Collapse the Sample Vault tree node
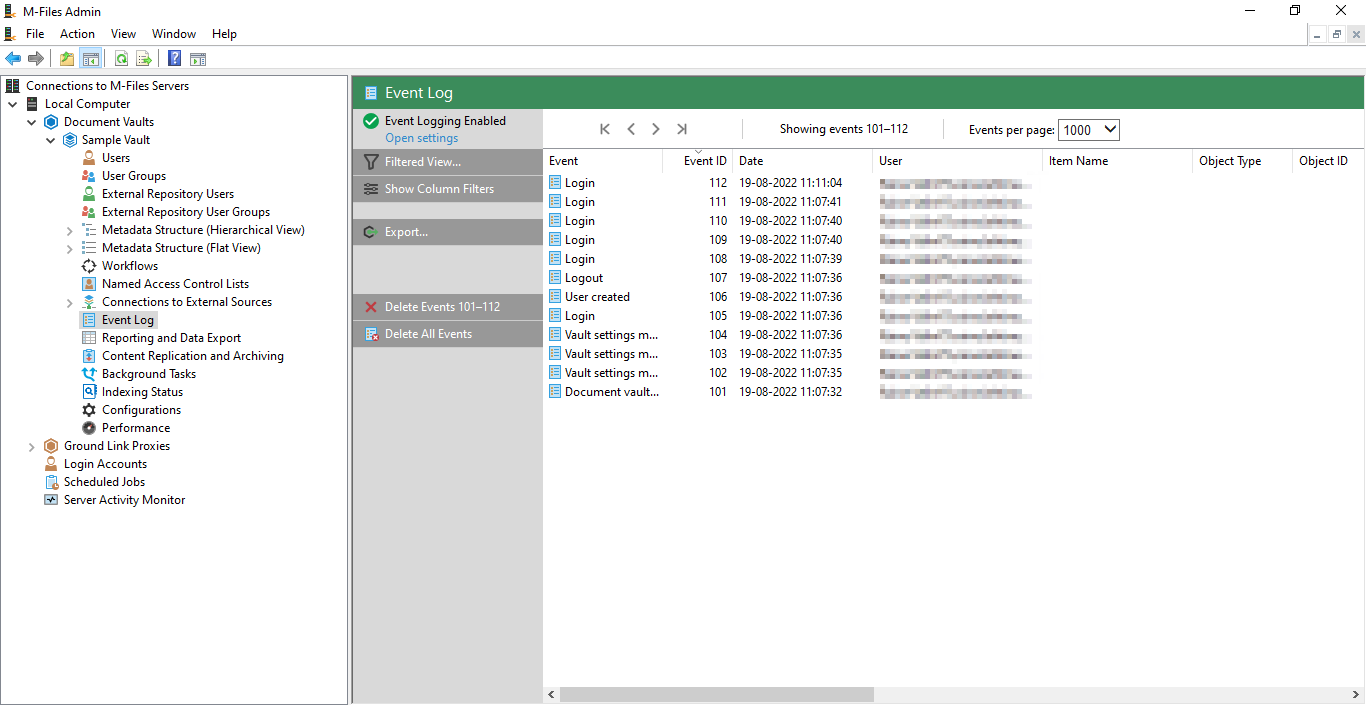Screen dimensions: 1366x705 click(51, 140)
